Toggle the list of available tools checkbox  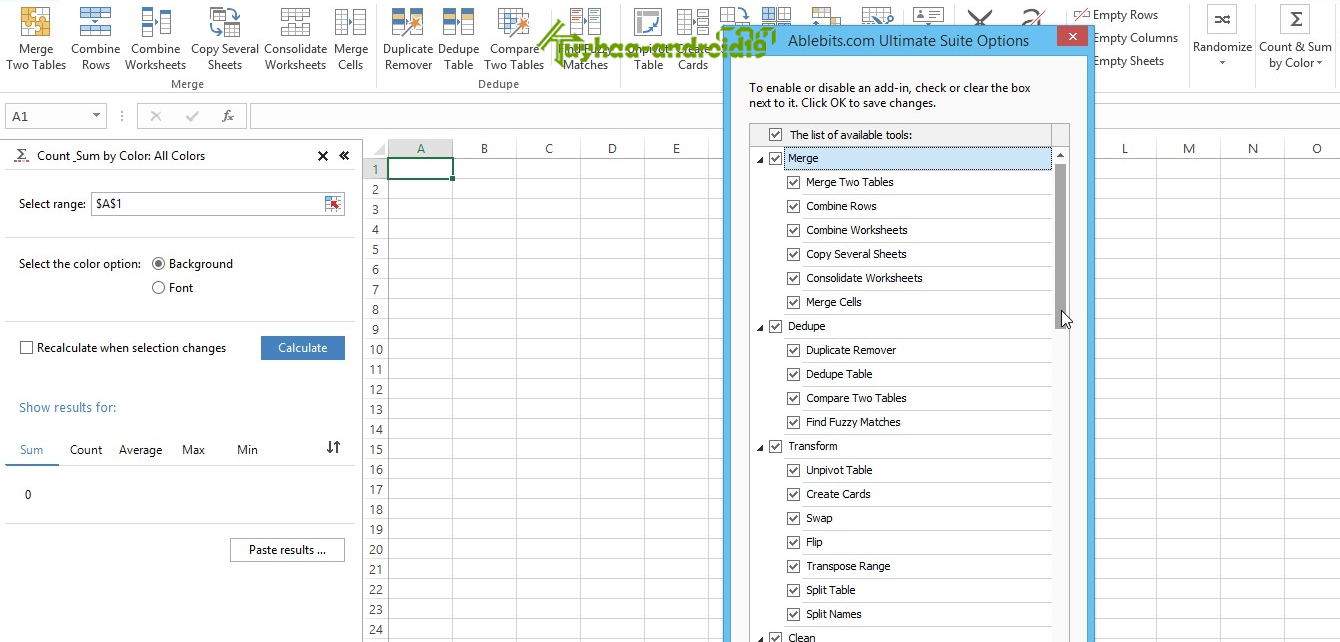point(776,135)
